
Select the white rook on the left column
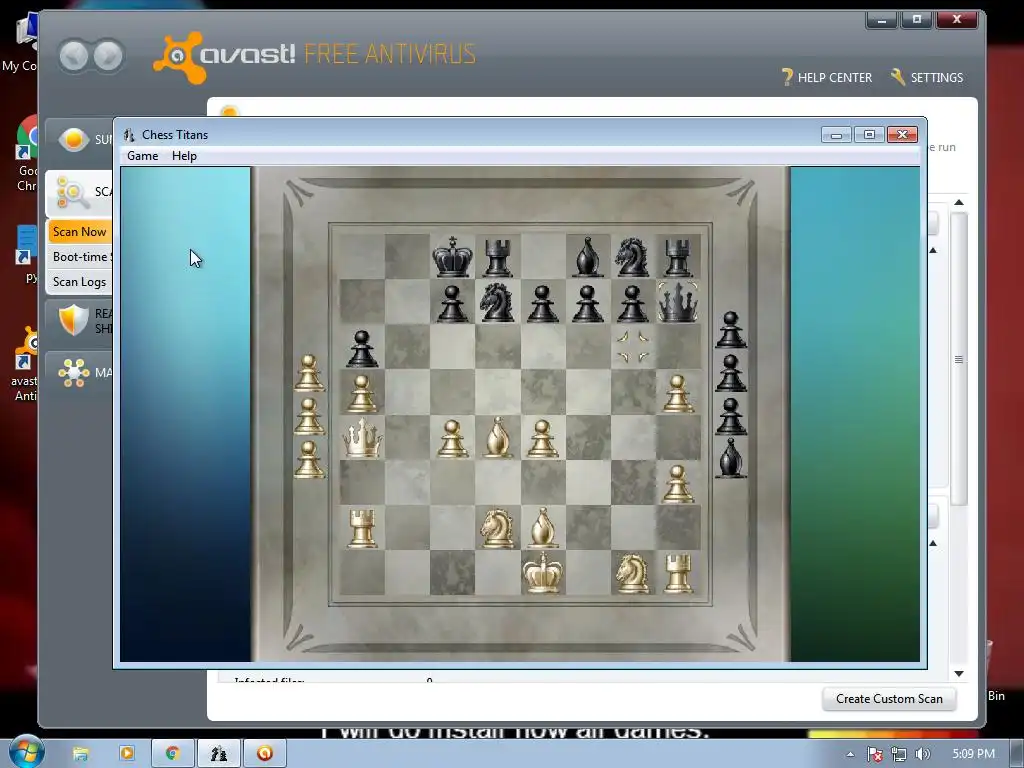click(362, 528)
